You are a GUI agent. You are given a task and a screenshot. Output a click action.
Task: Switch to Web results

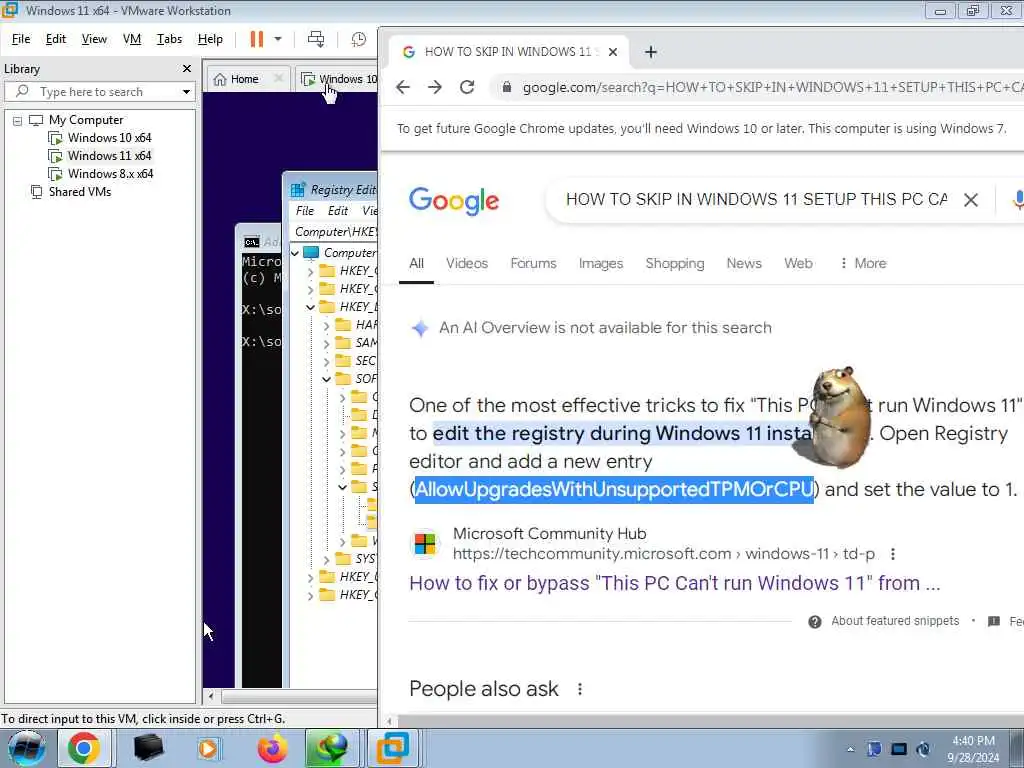coord(798,263)
